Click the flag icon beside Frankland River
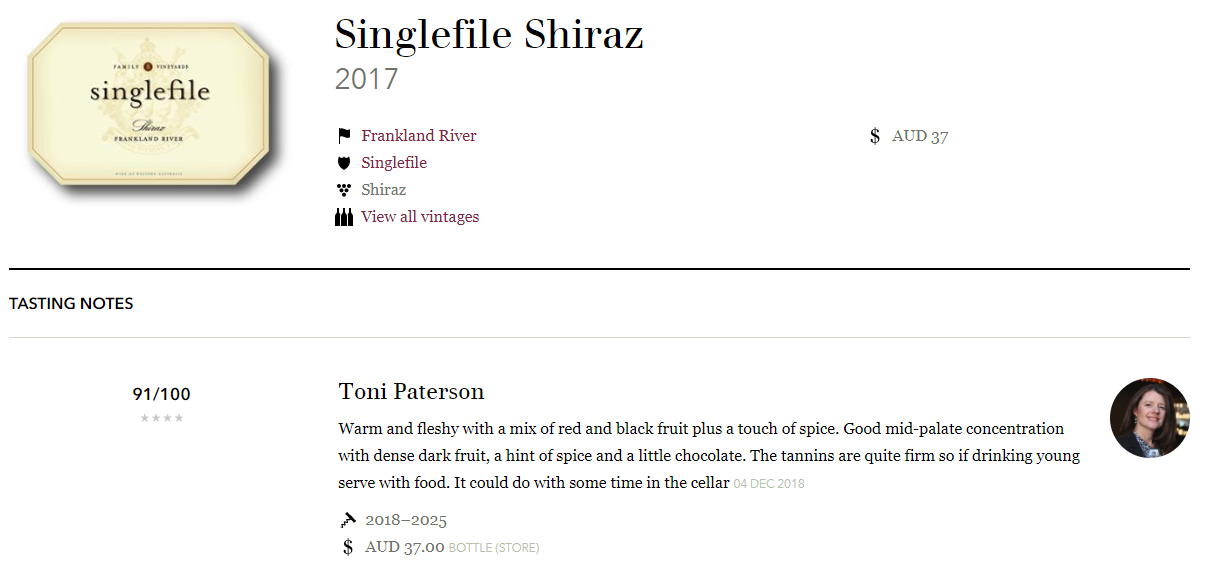 click(344, 136)
